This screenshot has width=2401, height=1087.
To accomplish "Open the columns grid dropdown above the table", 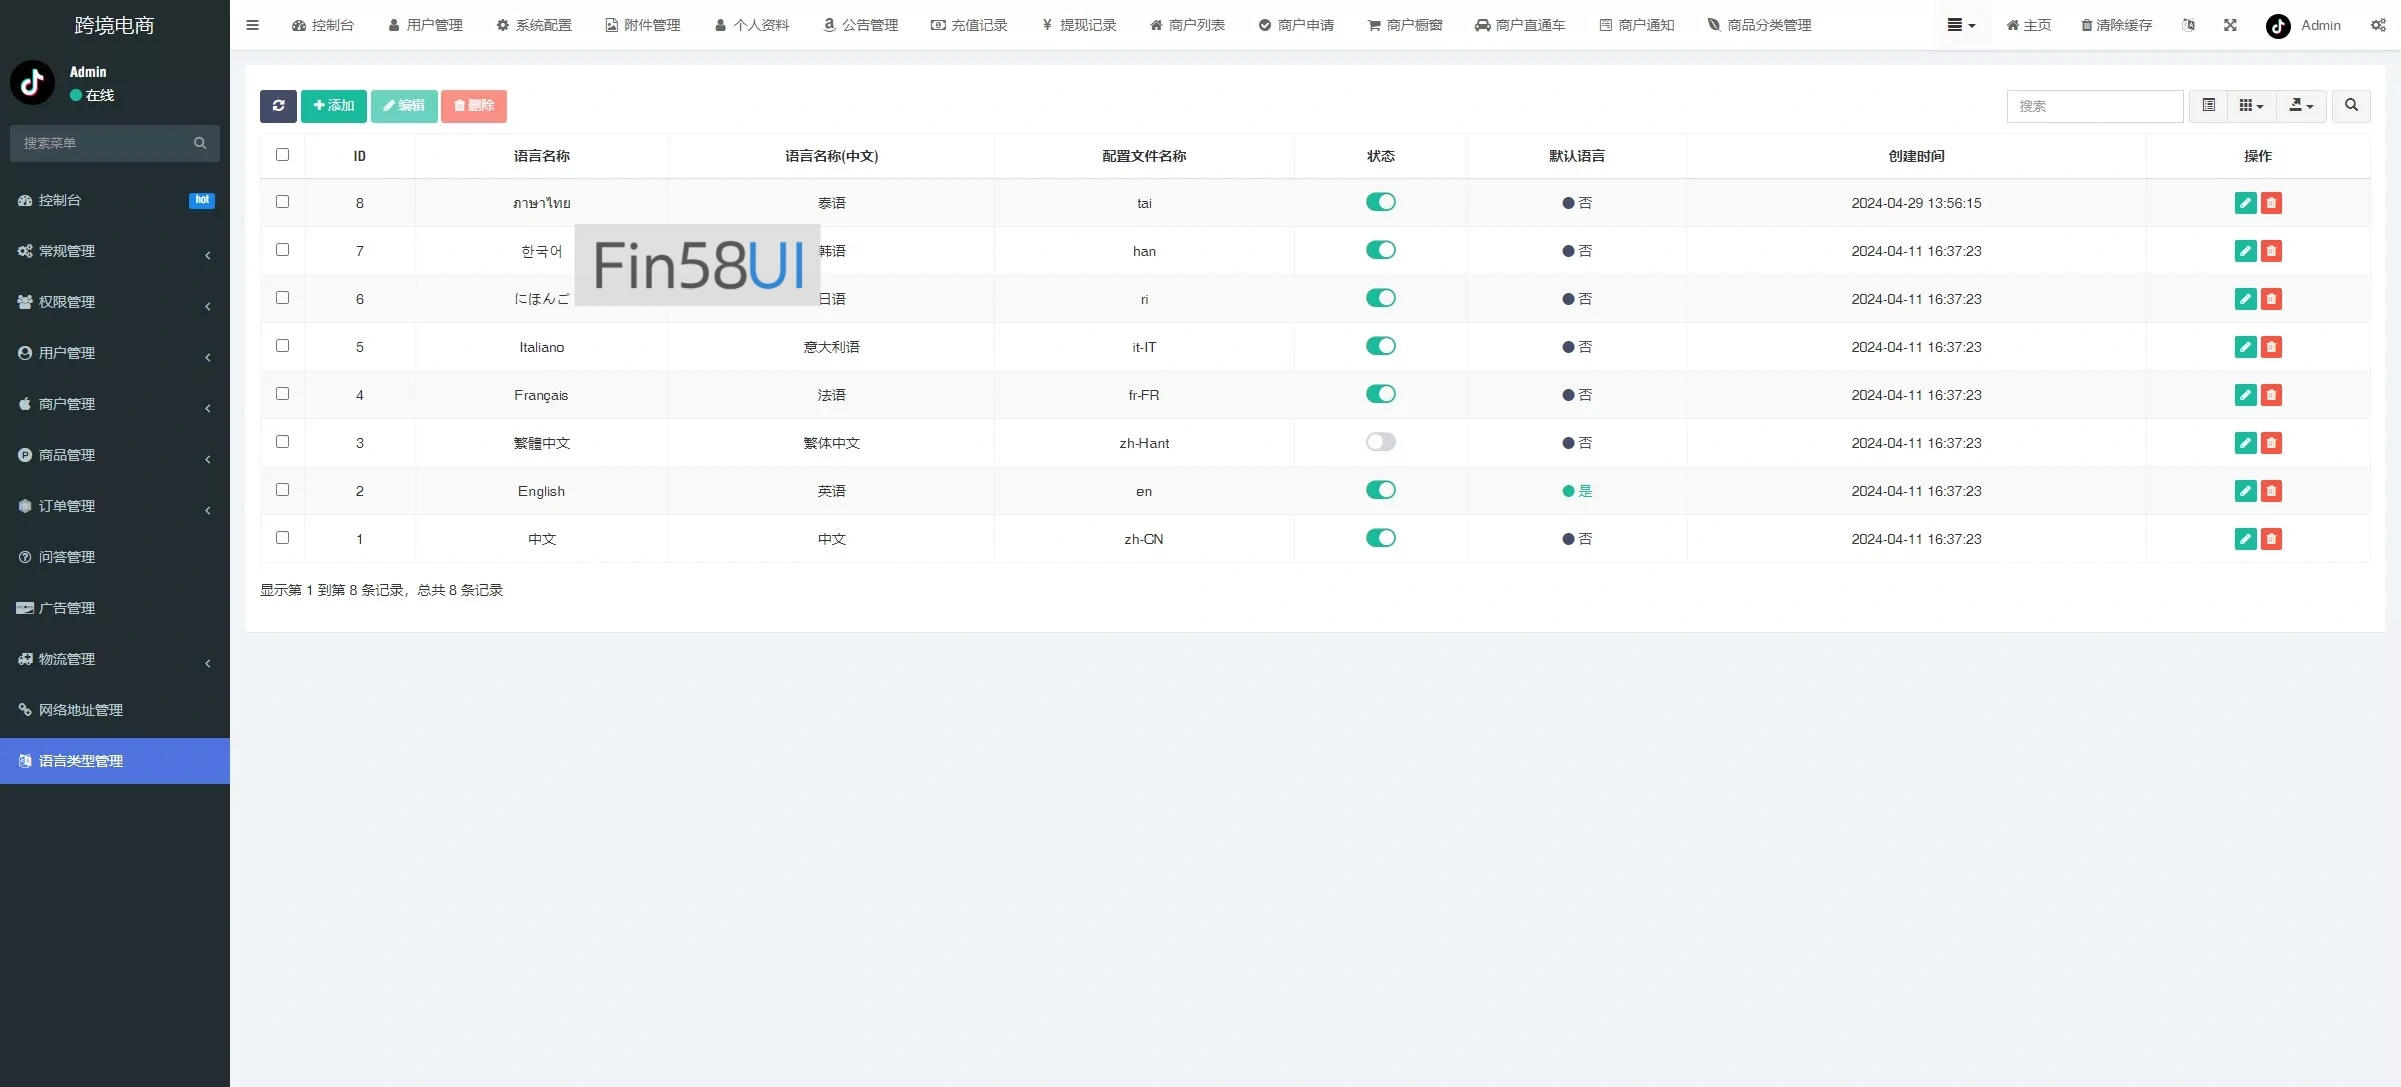I will coord(2252,105).
